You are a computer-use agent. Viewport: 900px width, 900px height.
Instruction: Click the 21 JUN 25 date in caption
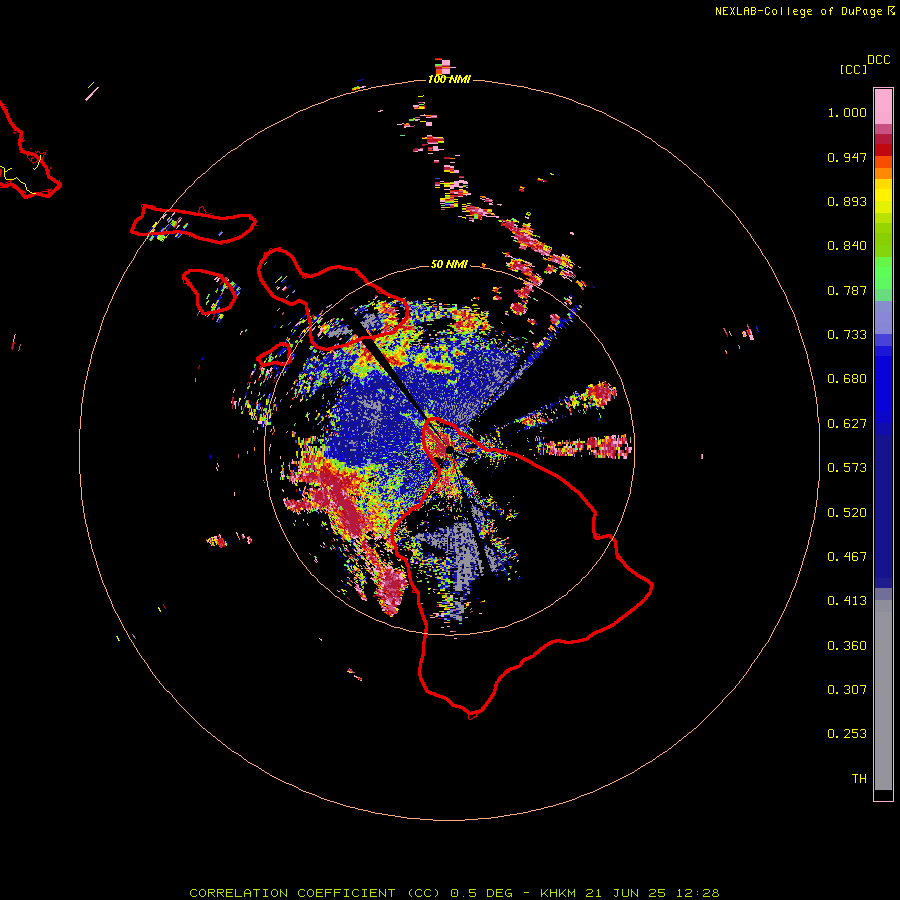pyautogui.click(x=625, y=893)
